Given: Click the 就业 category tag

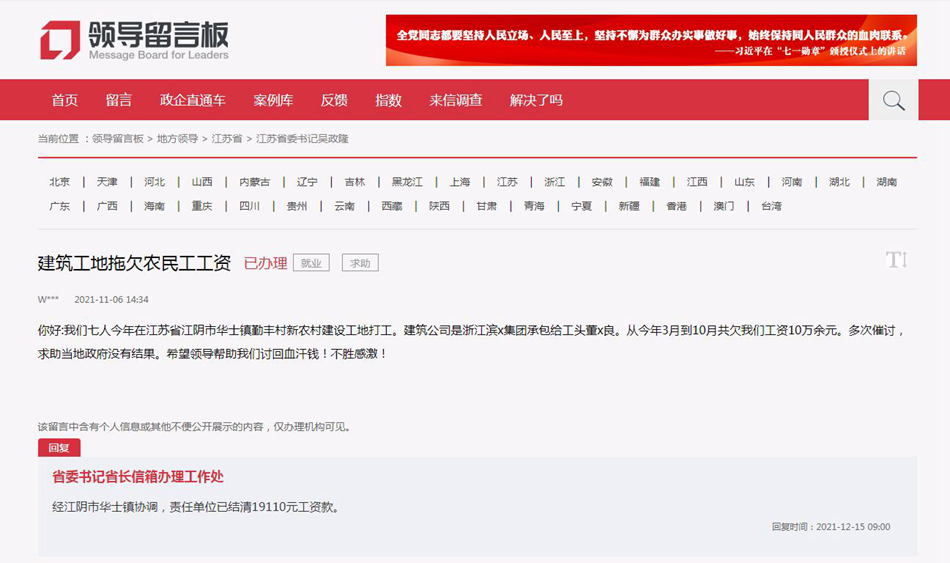Looking at the screenshot, I should click(x=311, y=263).
